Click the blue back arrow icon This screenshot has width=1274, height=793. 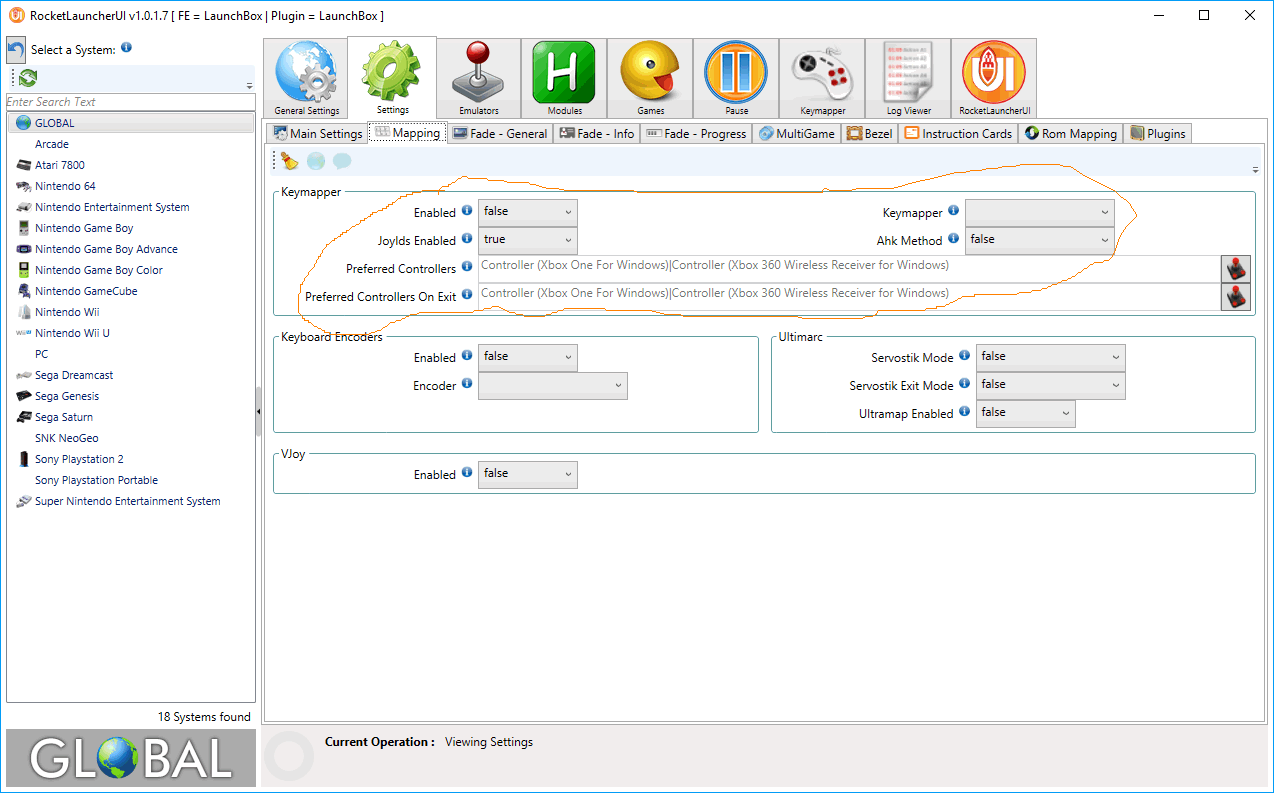coord(16,50)
